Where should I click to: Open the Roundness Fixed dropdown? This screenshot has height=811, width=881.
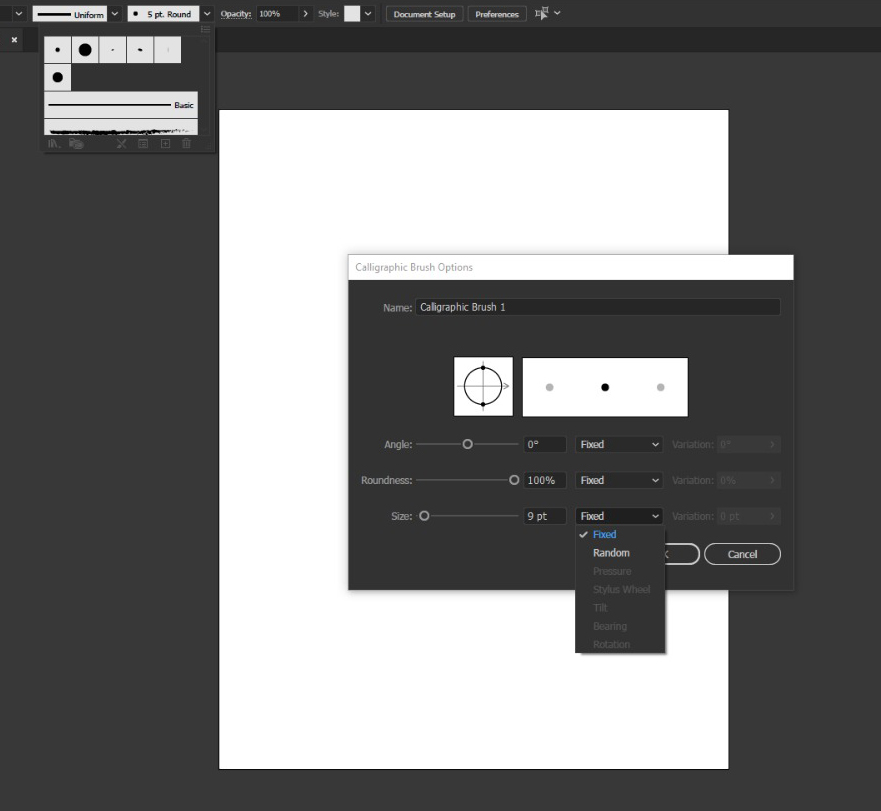point(619,480)
